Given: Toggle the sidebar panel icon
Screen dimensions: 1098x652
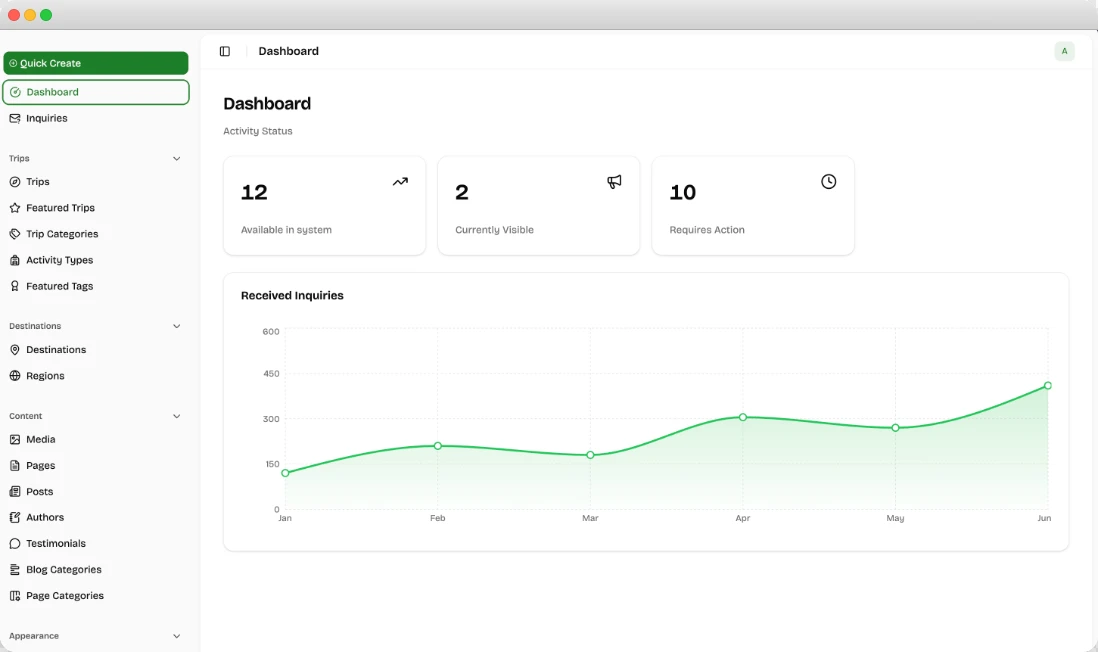Looking at the screenshot, I should pyautogui.click(x=225, y=51).
